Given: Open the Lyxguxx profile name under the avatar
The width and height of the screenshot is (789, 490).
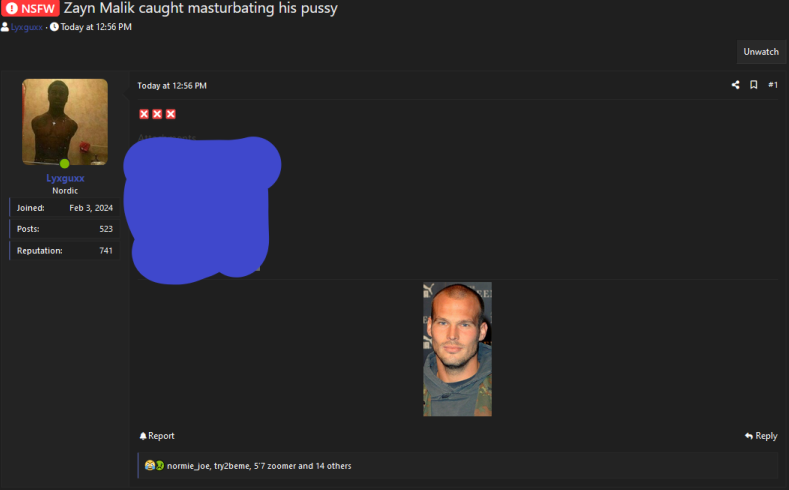Looking at the screenshot, I should point(65,178).
